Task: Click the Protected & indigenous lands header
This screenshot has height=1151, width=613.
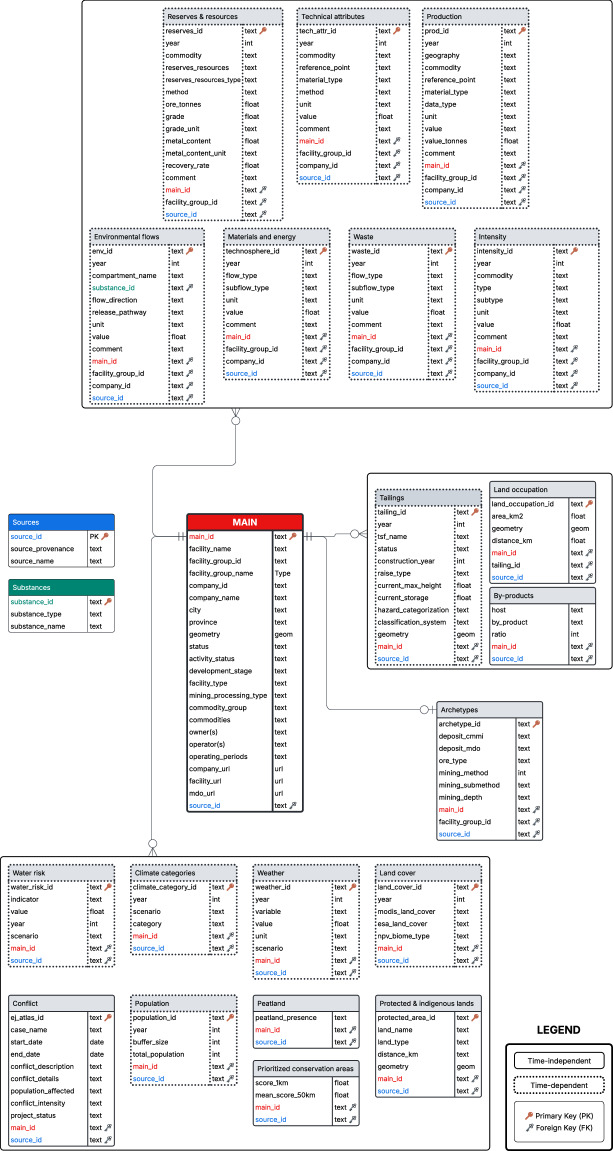Action: pos(429,1003)
